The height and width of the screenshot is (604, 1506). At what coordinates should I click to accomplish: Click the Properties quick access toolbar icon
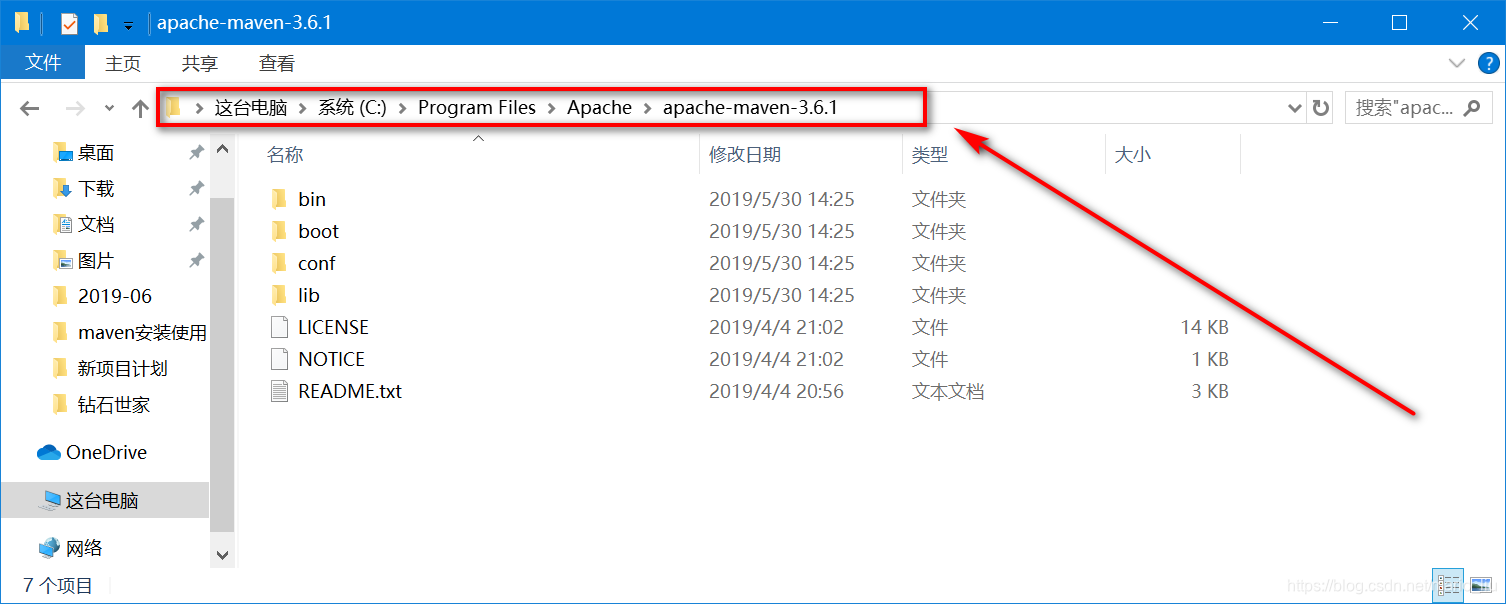click(x=68, y=23)
